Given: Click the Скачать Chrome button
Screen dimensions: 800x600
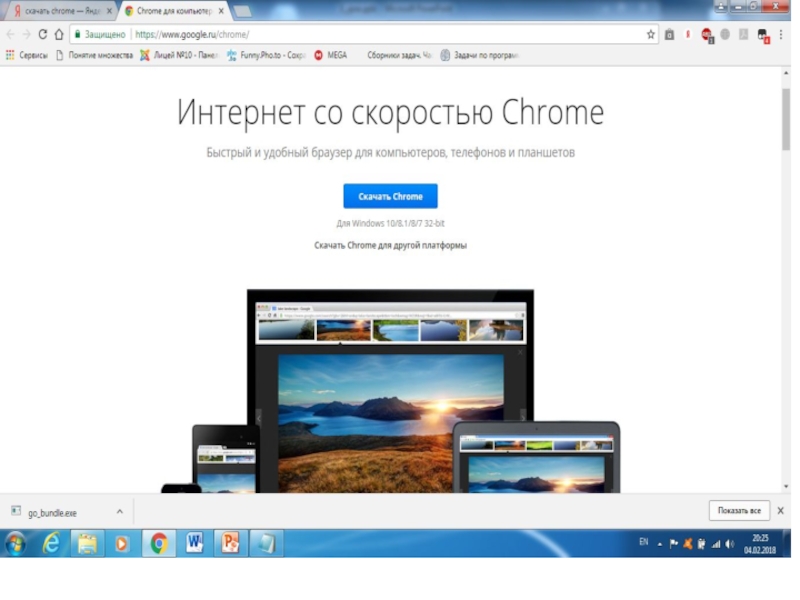Looking at the screenshot, I should [x=390, y=196].
